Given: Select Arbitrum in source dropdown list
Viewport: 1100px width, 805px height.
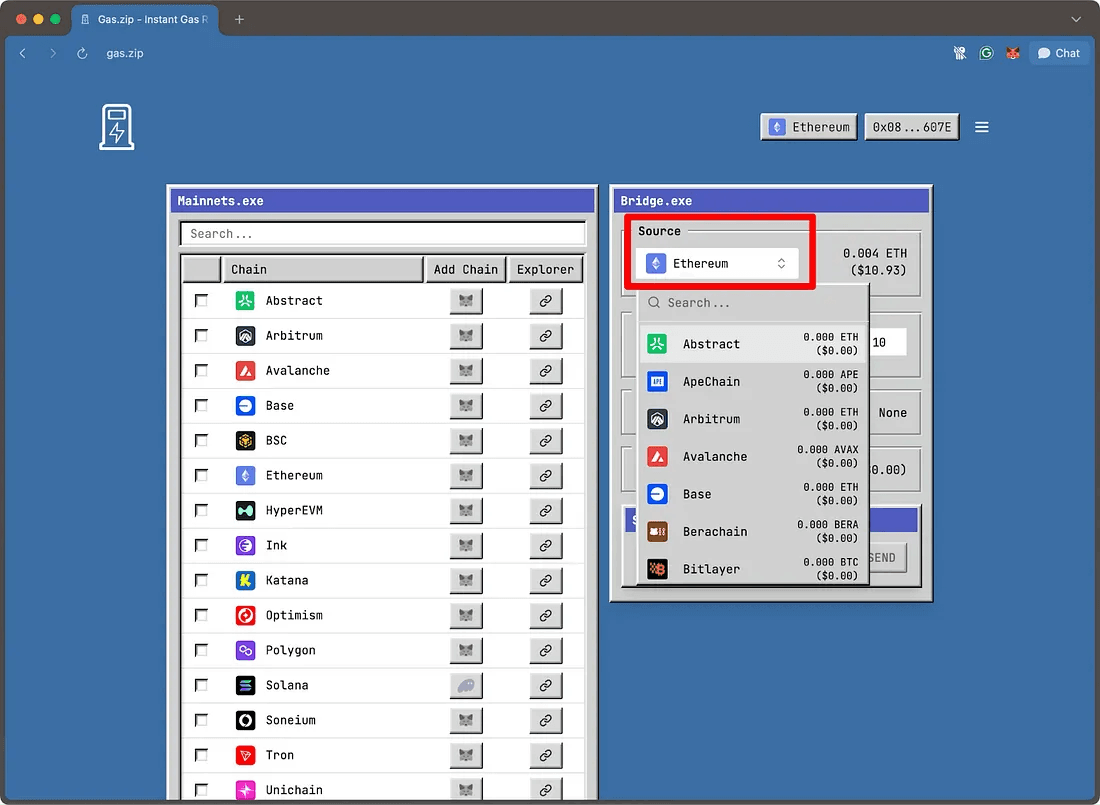Looking at the screenshot, I should [x=754, y=419].
